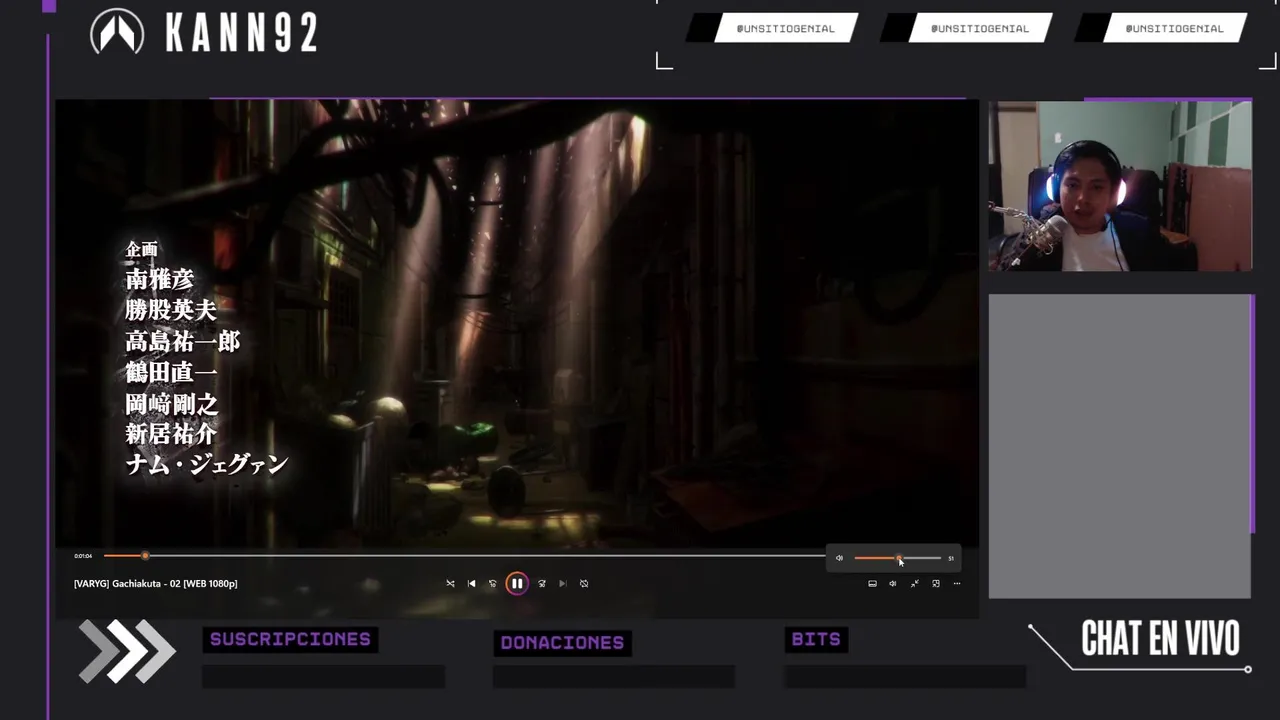Click the KANN92 channel name text
This screenshot has height=720, width=1280.
(241, 33)
